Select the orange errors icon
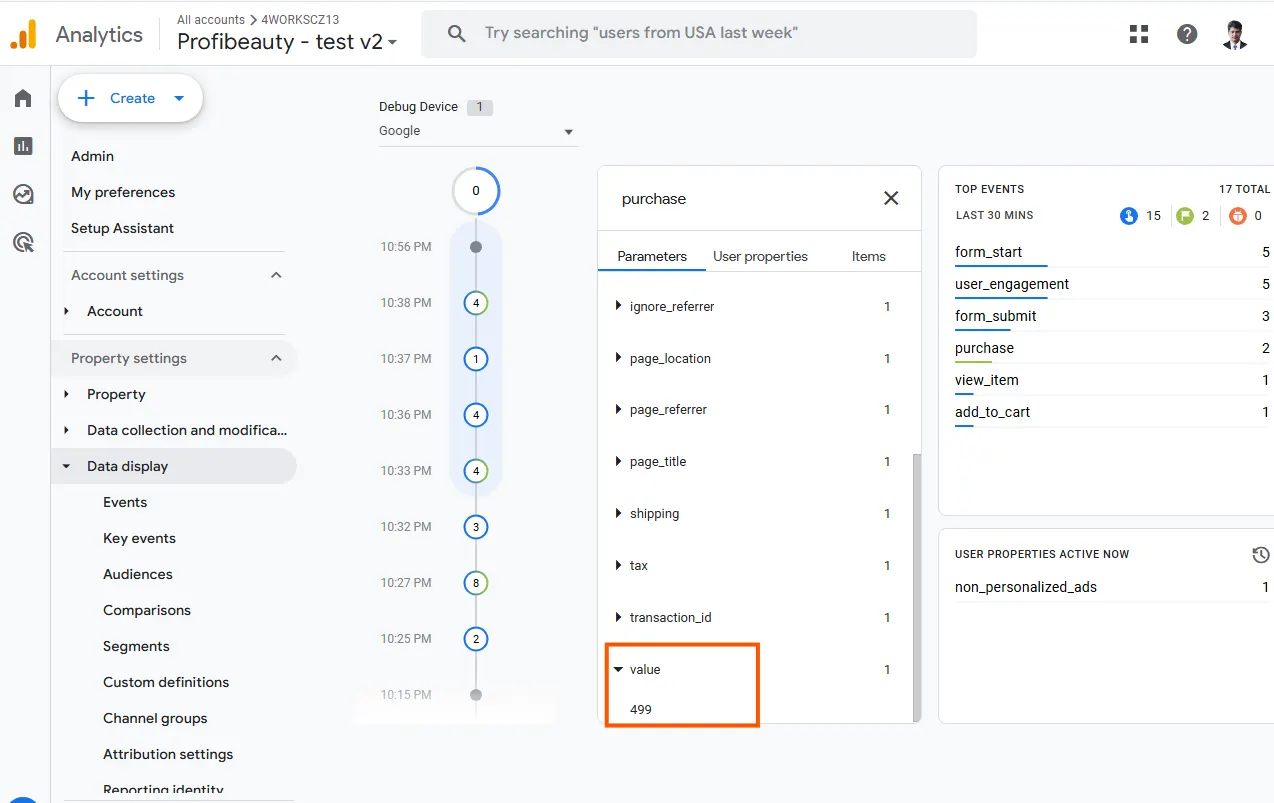This screenshot has height=803, width=1274. point(1238,215)
